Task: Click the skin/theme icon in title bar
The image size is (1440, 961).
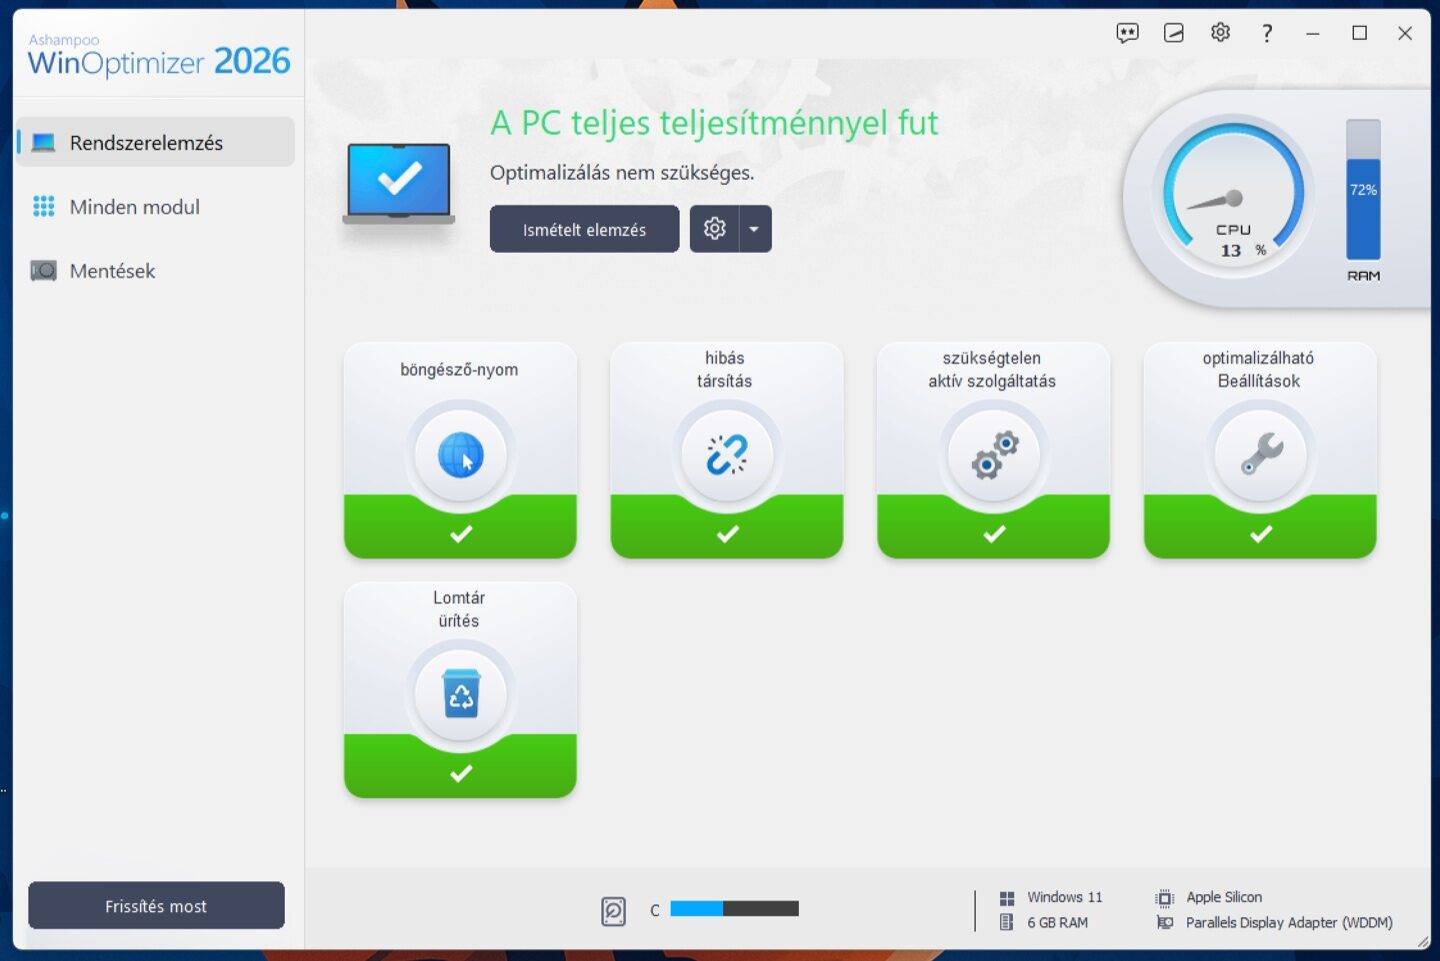Action: pyautogui.click(x=1174, y=33)
